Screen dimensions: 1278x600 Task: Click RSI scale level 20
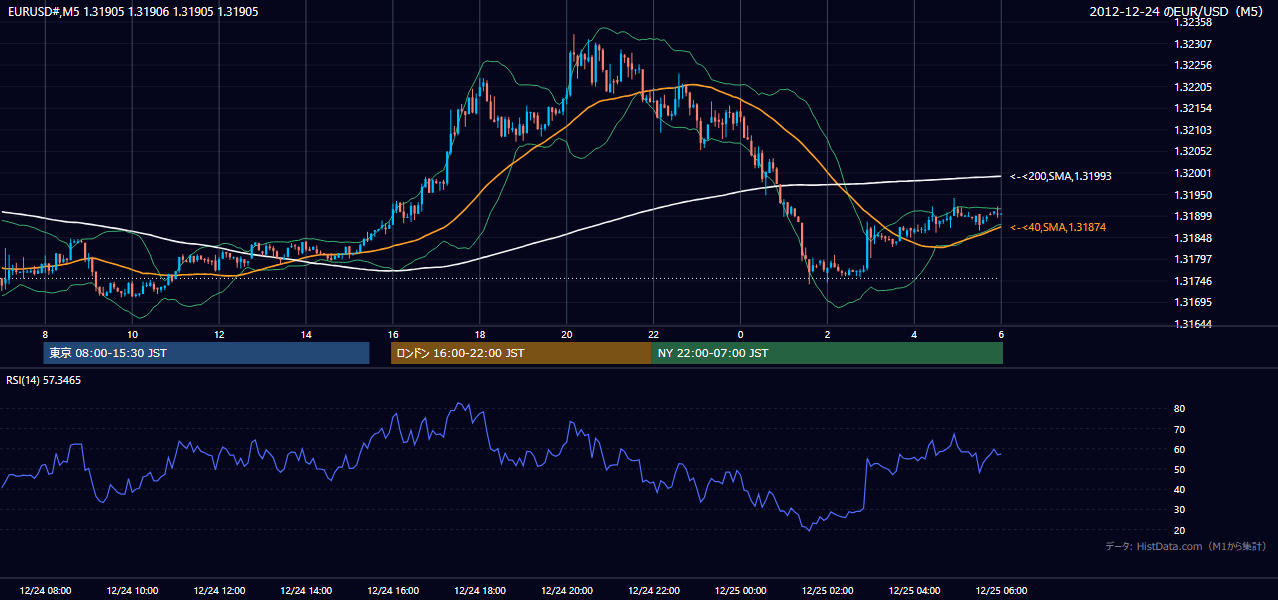click(1179, 530)
